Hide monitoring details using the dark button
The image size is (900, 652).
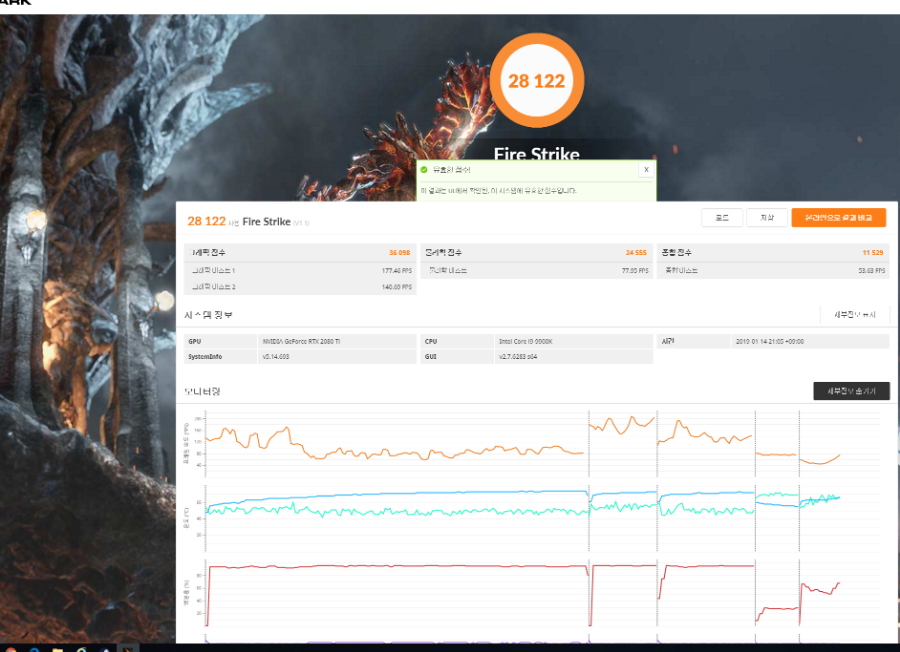[x=851, y=391]
